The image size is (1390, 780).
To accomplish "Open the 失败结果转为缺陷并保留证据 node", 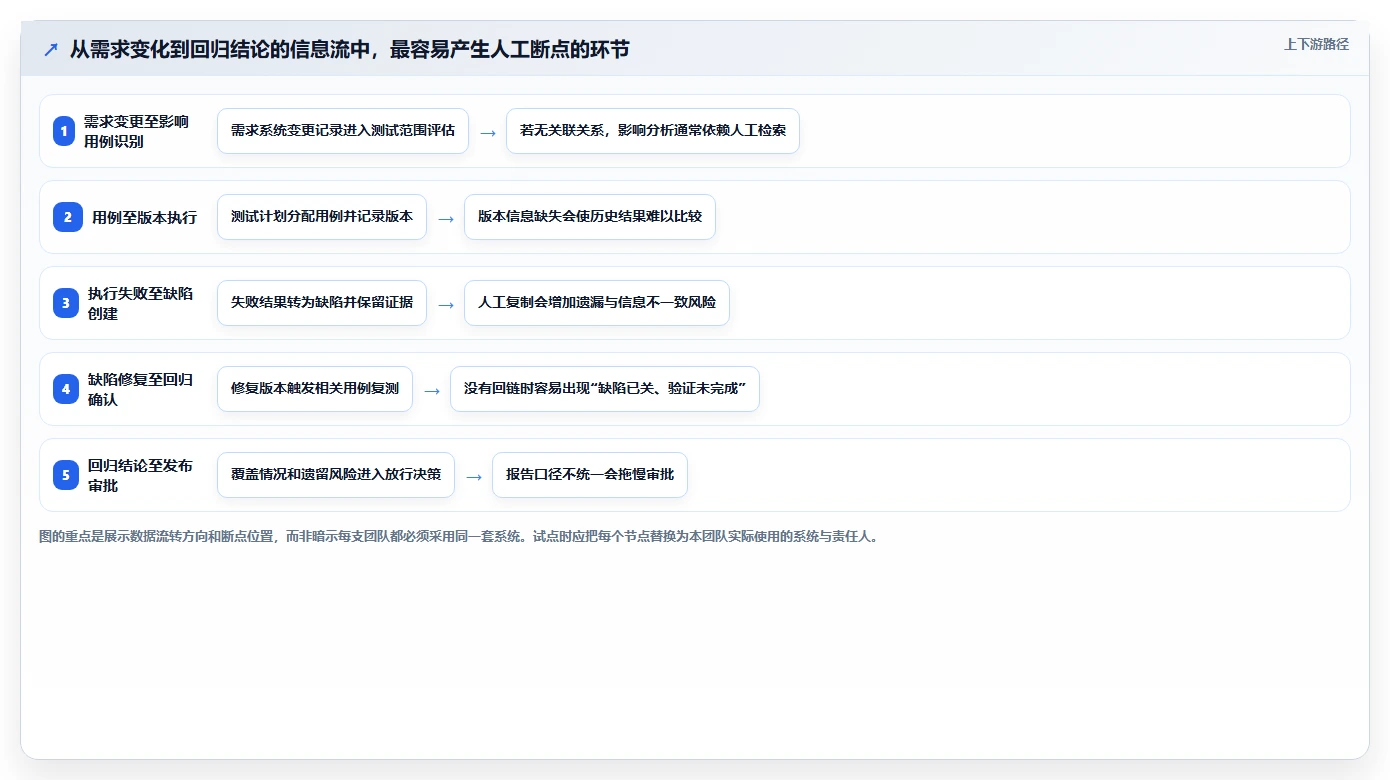I will pos(322,303).
